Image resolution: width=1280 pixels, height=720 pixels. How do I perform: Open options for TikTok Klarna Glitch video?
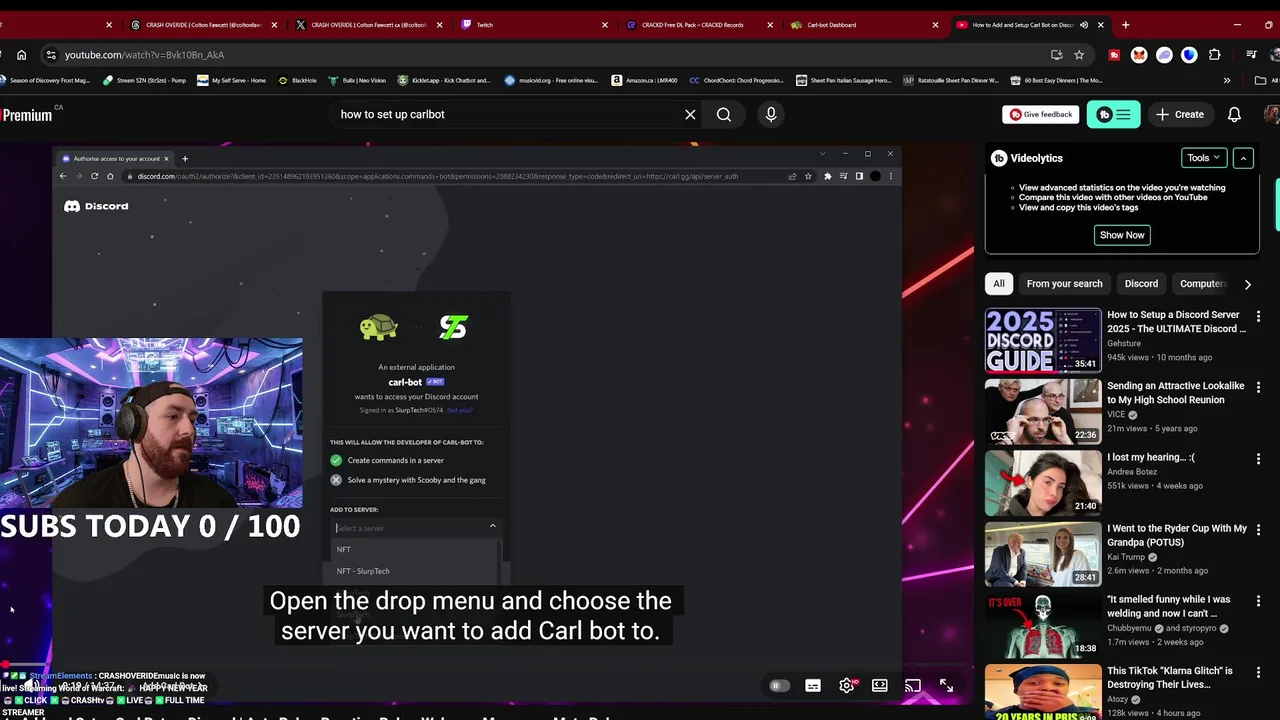1258,672
